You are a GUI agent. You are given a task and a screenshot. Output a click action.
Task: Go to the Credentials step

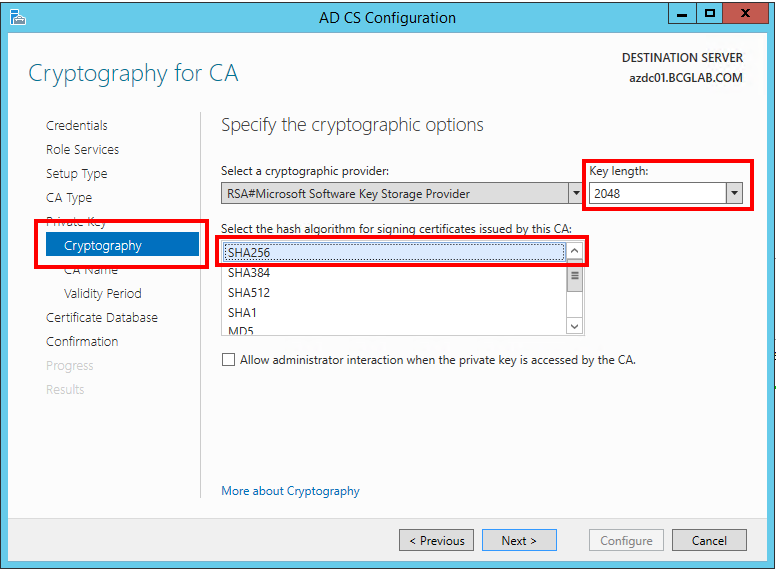point(77,126)
